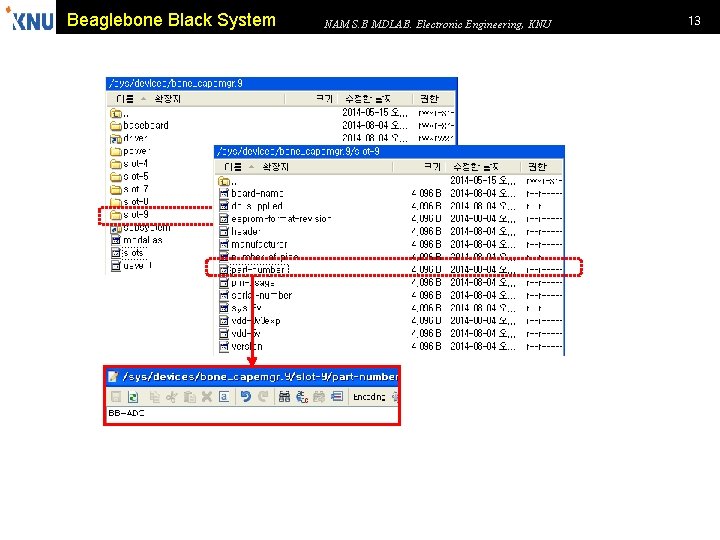Select the slot-7 folder
This screenshot has height=540, width=720.
coord(129,189)
